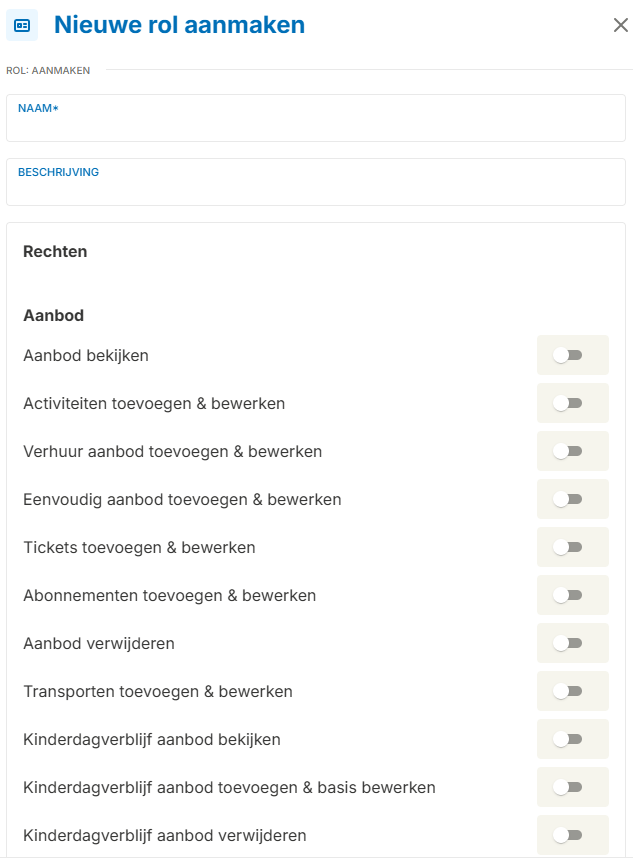Close the Nieuwe rol aanmaken dialog

tap(620, 25)
